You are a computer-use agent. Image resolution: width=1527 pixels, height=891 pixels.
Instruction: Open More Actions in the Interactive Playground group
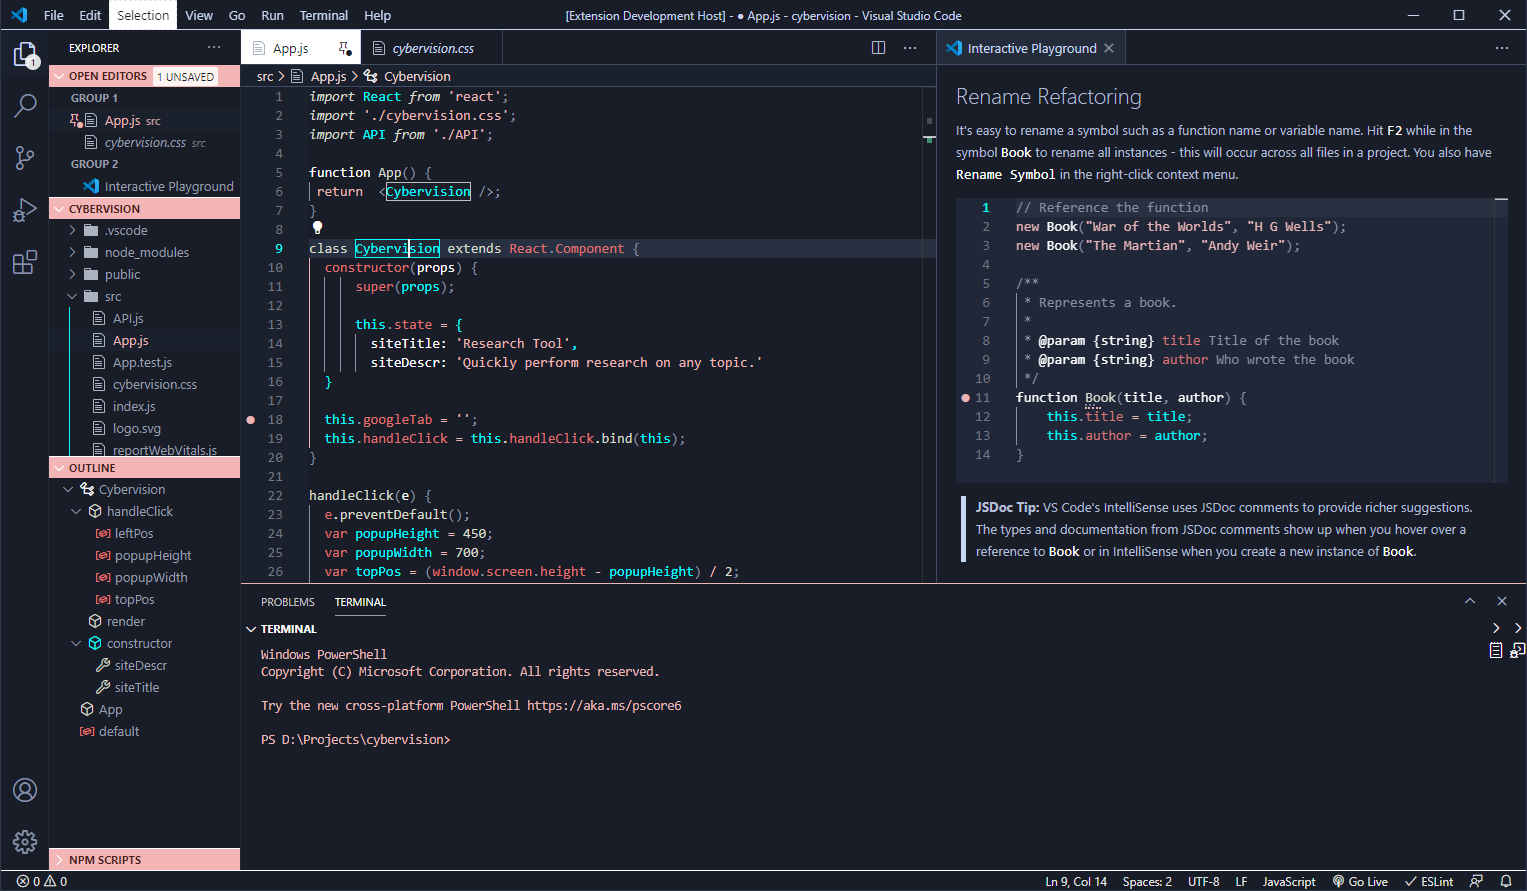click(x=1502, y=48)
